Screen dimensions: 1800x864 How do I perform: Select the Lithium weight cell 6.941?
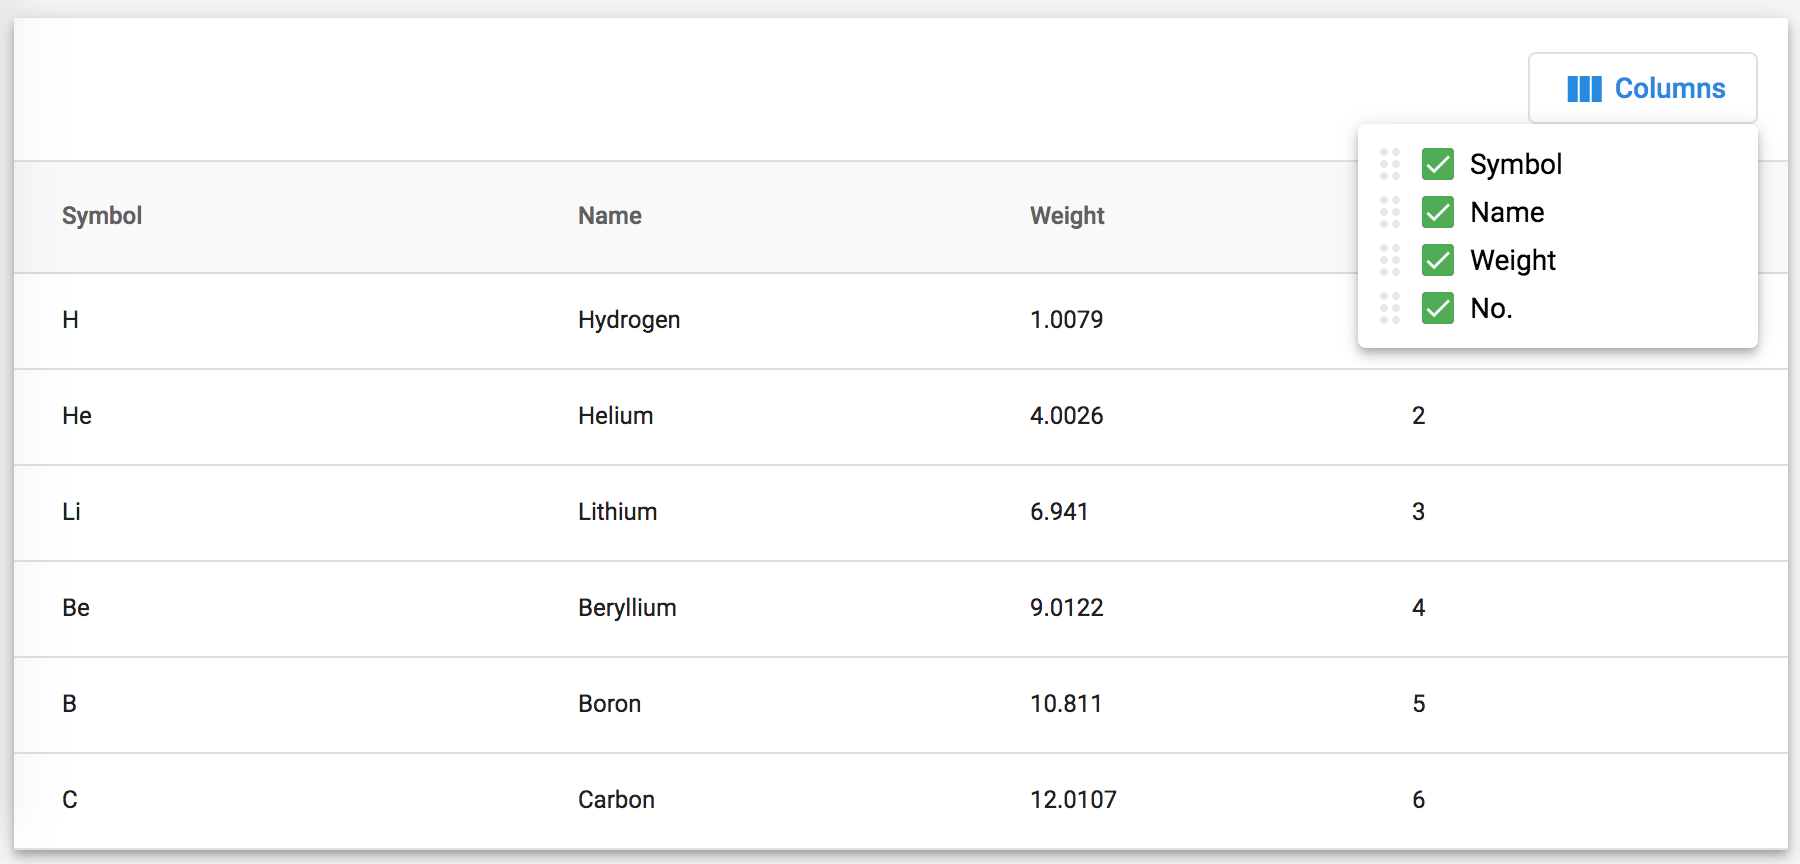(1059, 512)
